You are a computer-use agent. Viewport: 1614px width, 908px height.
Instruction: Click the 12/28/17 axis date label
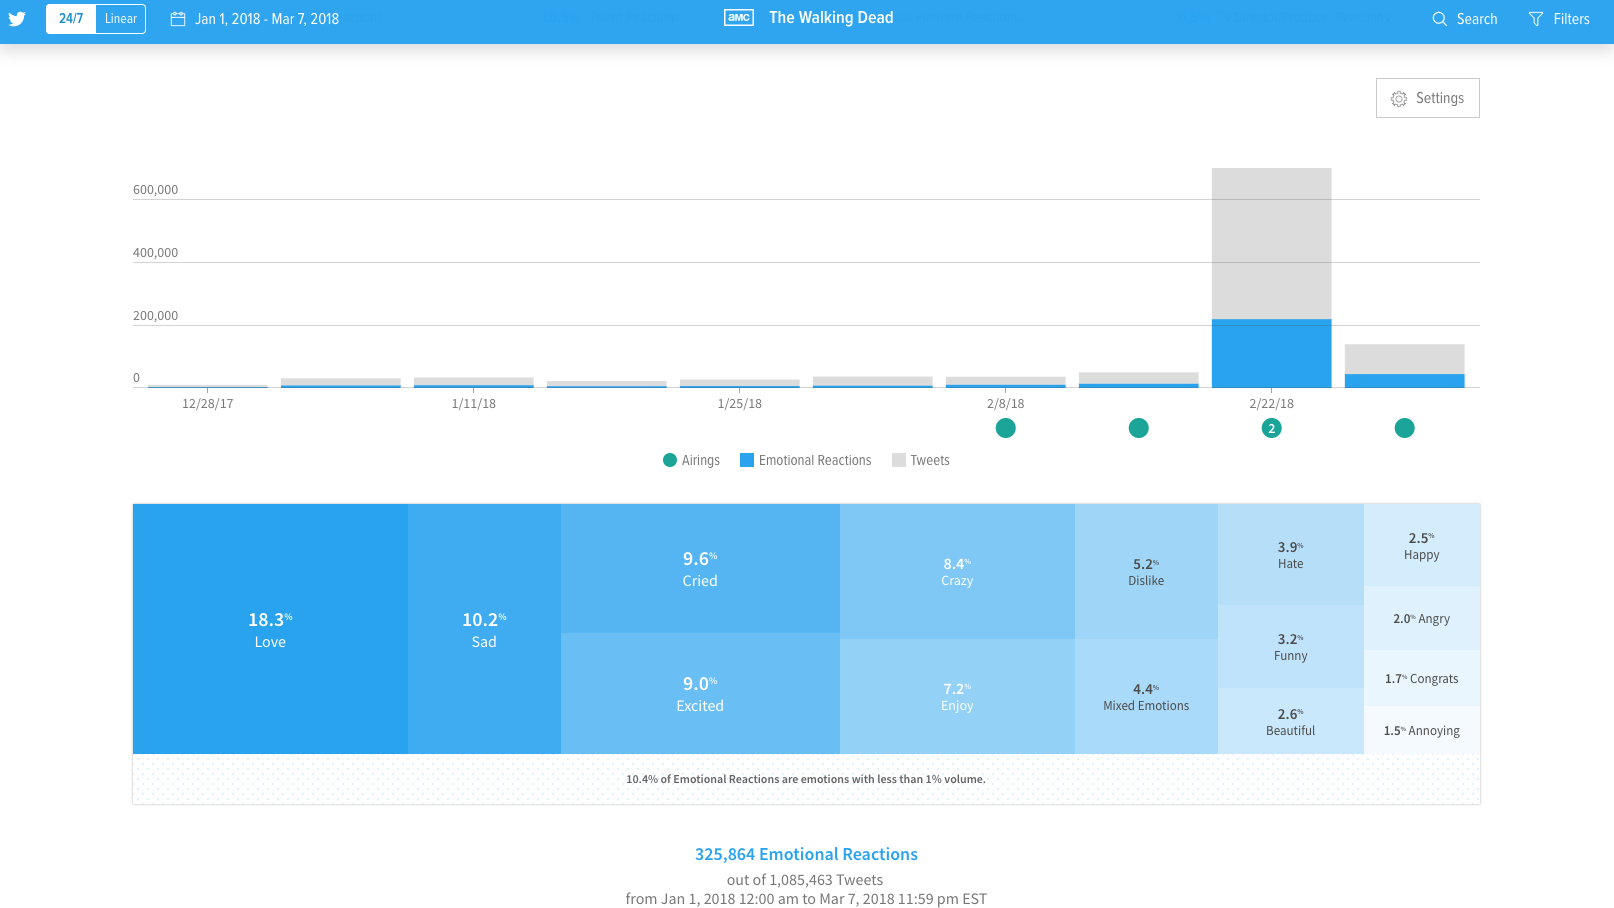click(208, 404)
